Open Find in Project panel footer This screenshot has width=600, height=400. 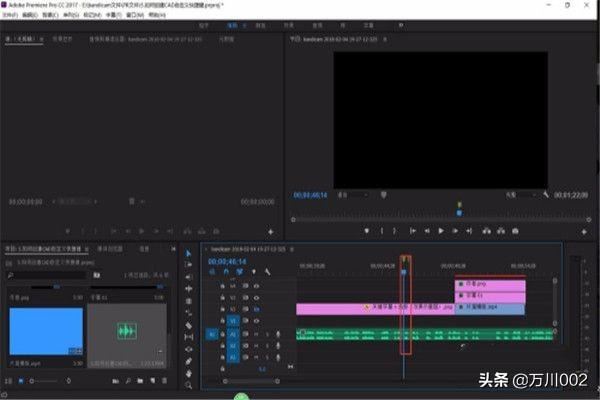coord(128,381)
